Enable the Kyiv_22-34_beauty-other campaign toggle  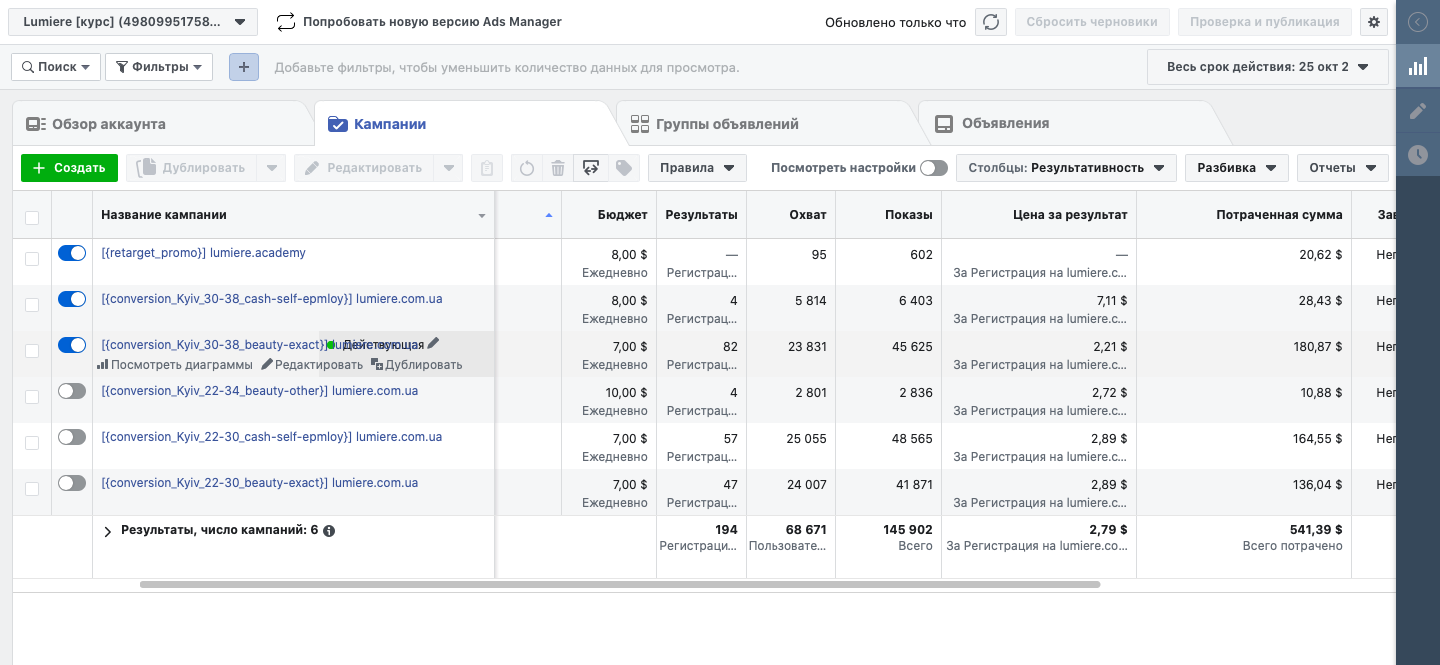pyautogui.click(x=72, y=392)
